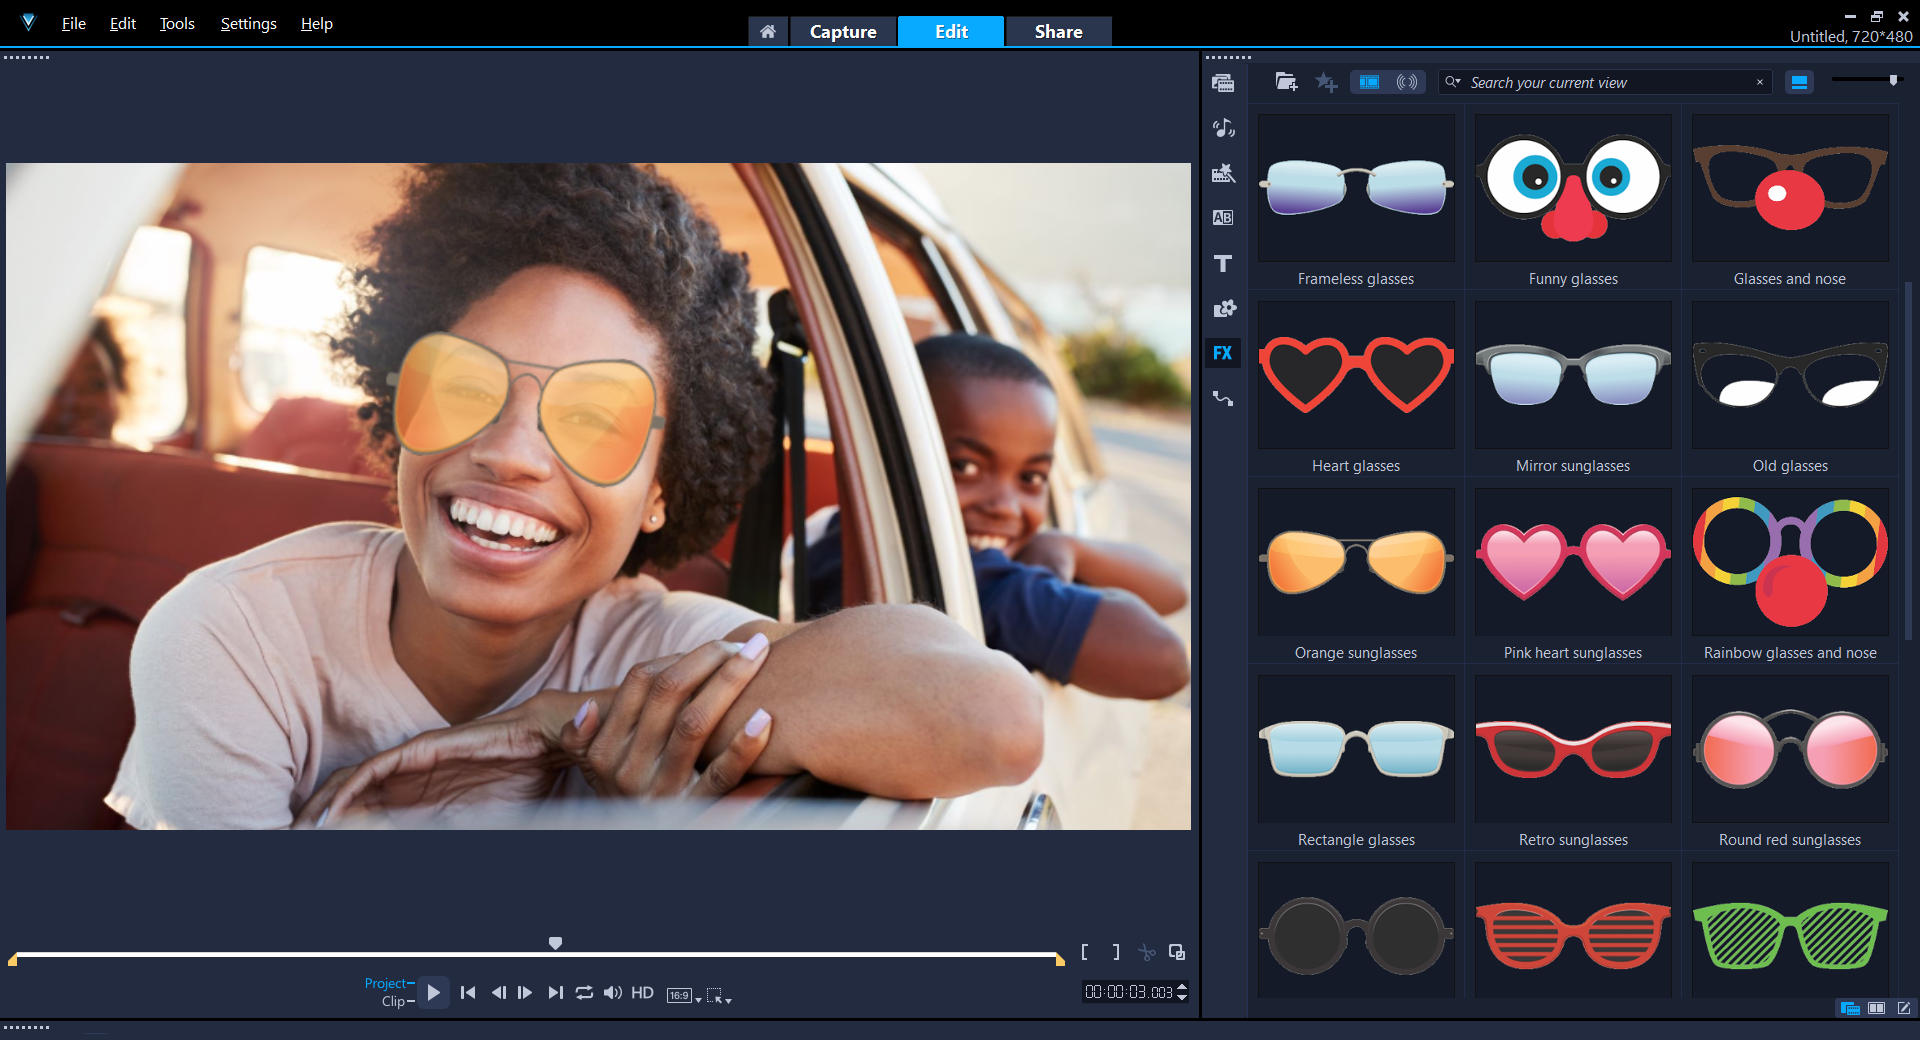
Task: Open the Title (T) library panel
Action: click(x=1222, y=264)
